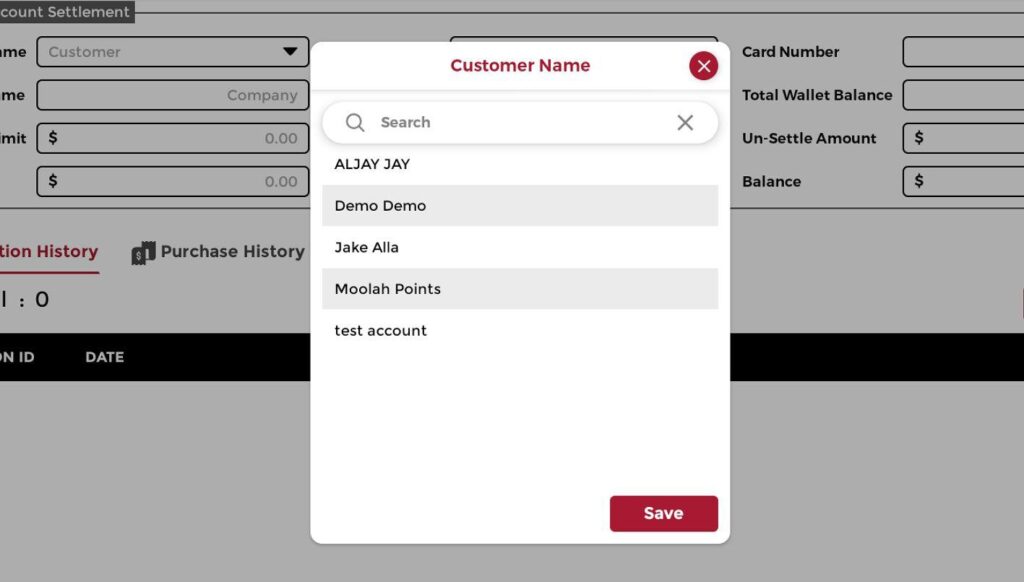This screenshot has height=582, width=1024.
Task: Click the Company name field
Action: tap(172, 96)
